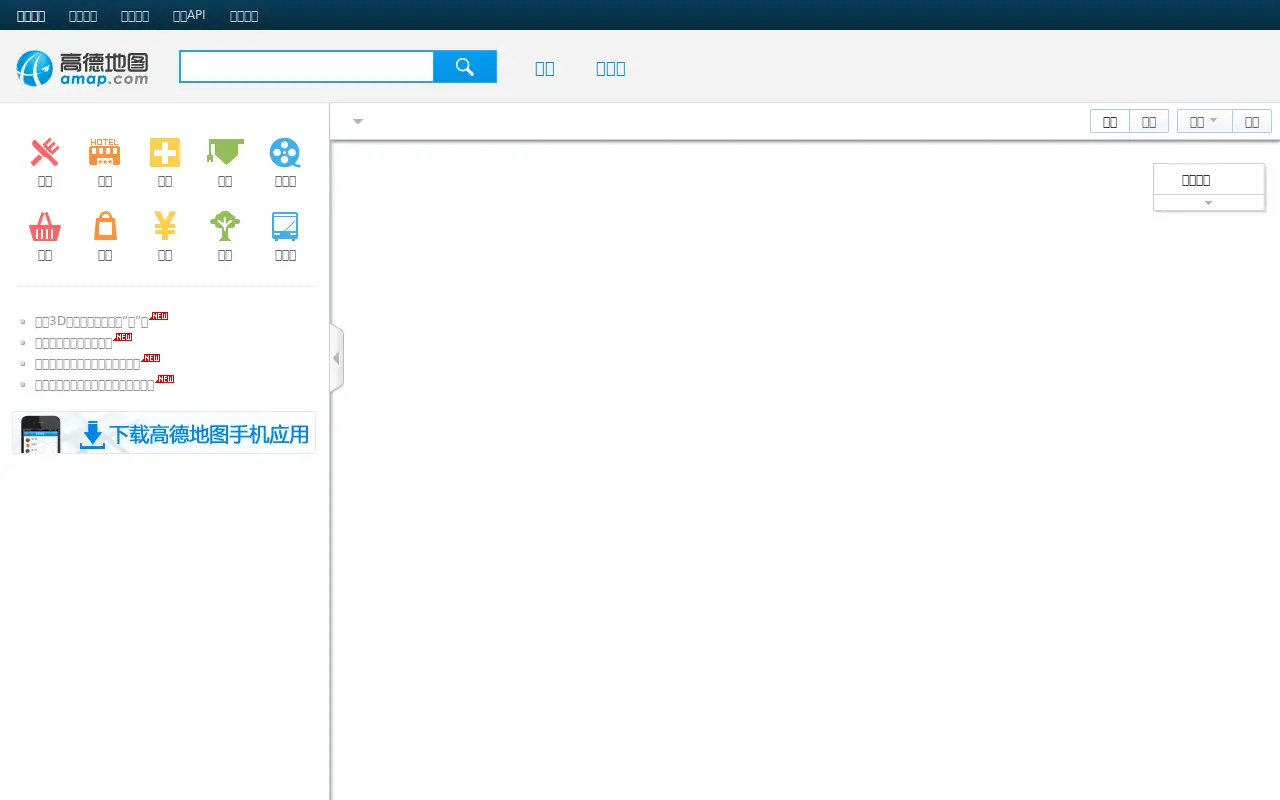Collapse the left sidebar with the arrow handle
Image resolution: width=1280 pixels, height=800 pixels.
(x=337, y=358)
